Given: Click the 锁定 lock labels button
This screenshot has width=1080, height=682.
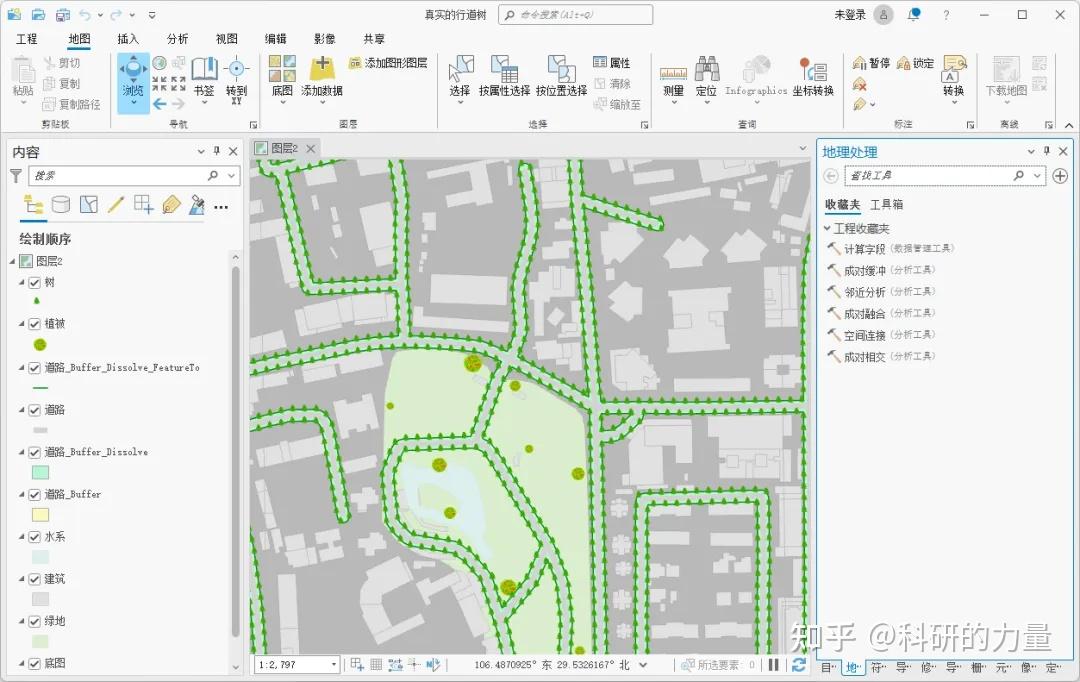Looking at the screenshot, I should [915, 63].
